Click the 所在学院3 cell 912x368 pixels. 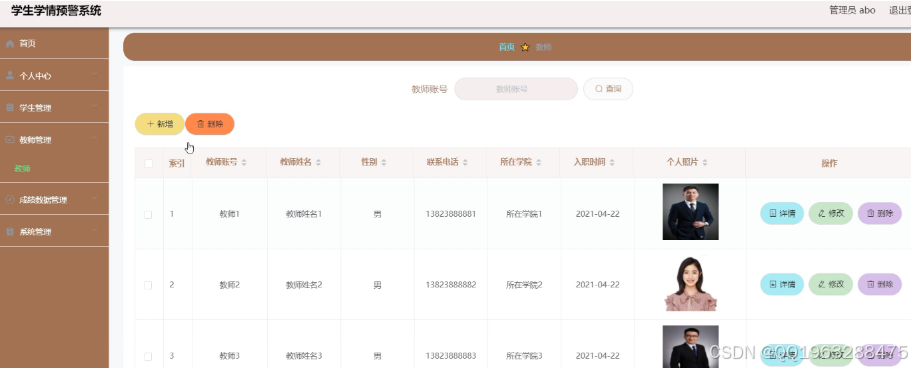click(x=524, y=356)
